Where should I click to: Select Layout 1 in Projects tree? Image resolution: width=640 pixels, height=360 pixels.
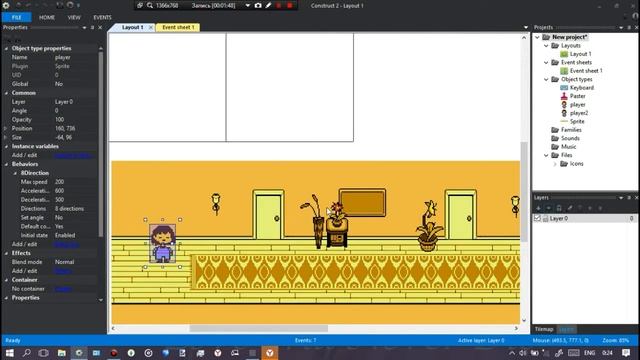tap(580, 54)
